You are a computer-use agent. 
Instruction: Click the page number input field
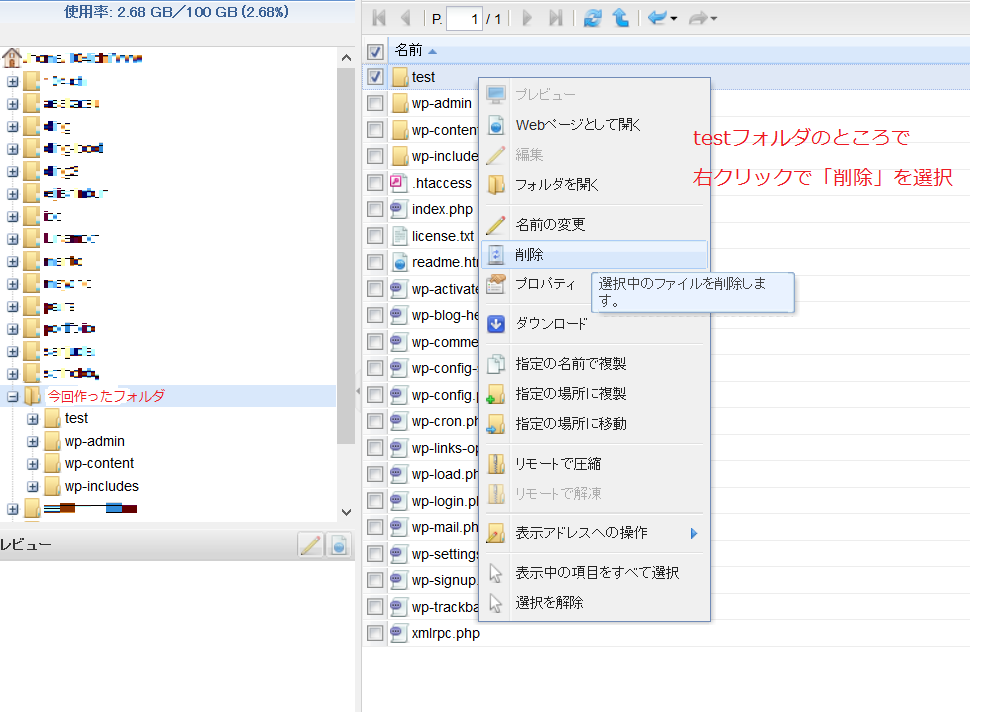[463, 18]
